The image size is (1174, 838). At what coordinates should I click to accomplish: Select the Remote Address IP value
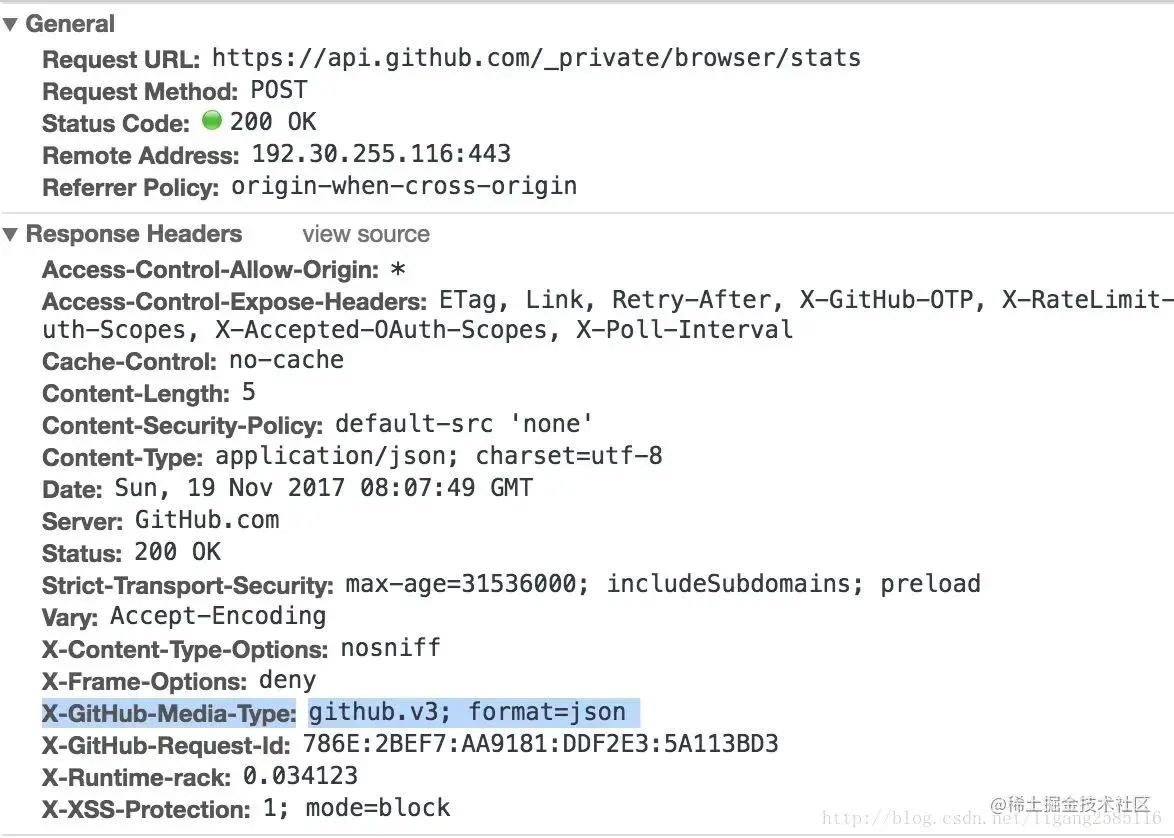(381, 154)
